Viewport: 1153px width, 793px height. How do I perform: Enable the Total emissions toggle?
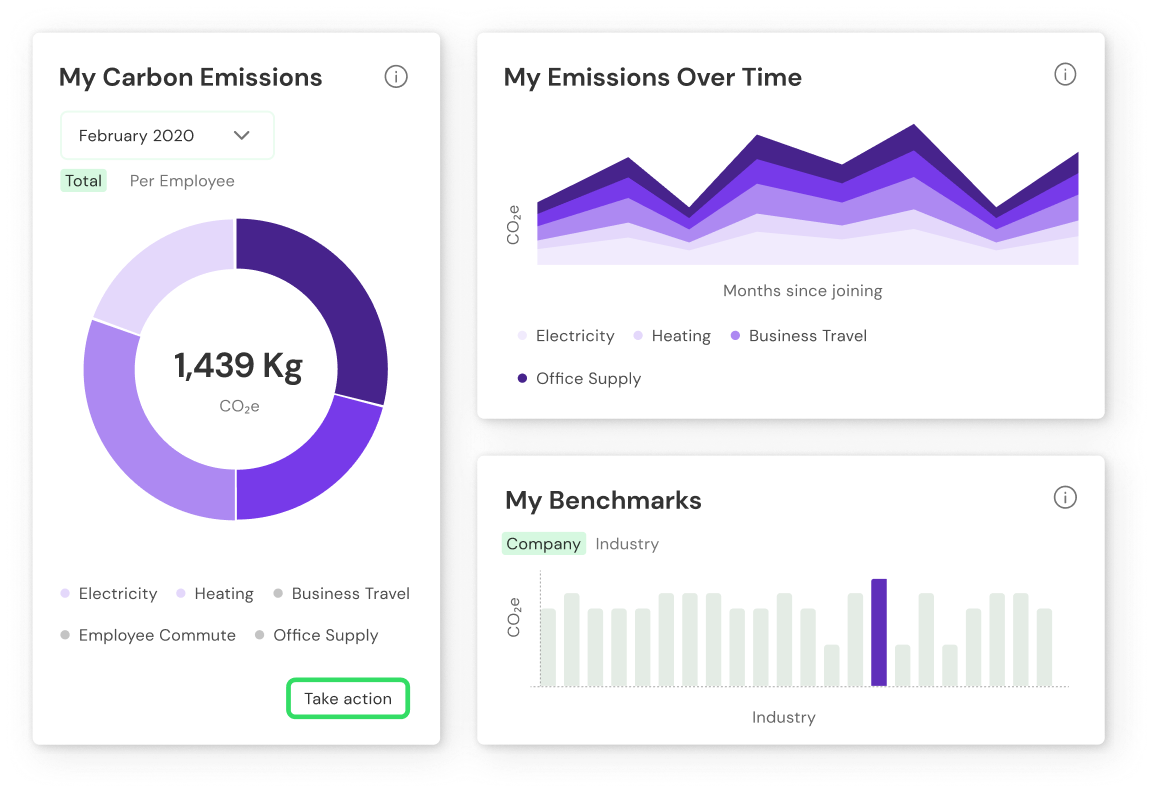point(83,180)
